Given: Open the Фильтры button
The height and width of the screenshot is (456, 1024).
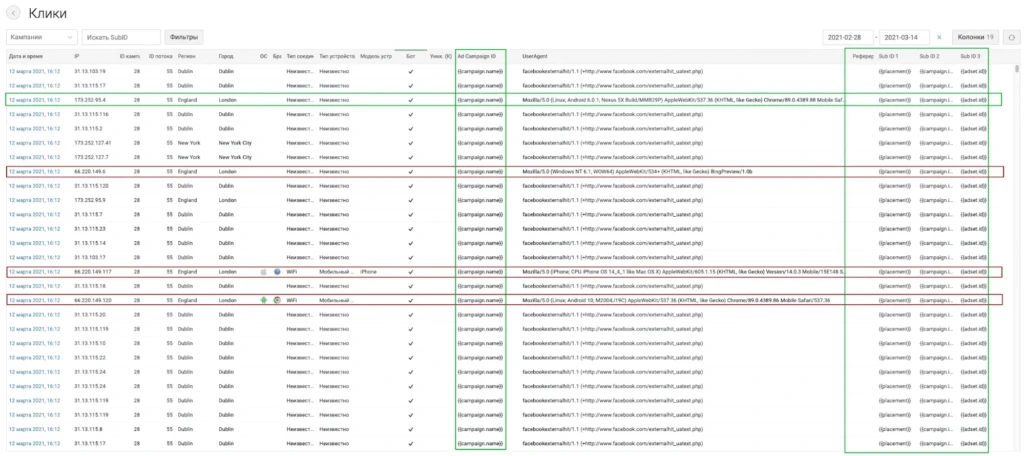Looking at the screenshot, I should pos(184,37).
